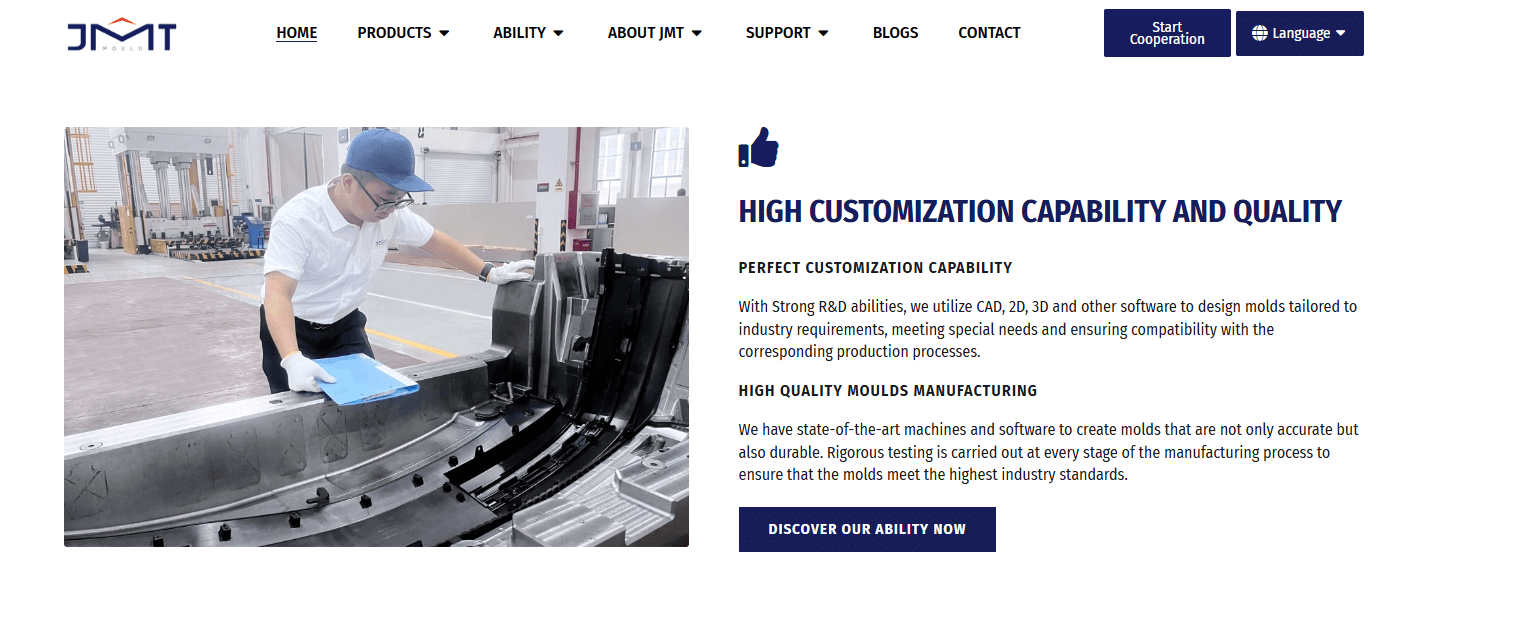Click the Discover Our Ability Now button
The height and width of the screenshot is (620, 1532).
tap(867, 529)
